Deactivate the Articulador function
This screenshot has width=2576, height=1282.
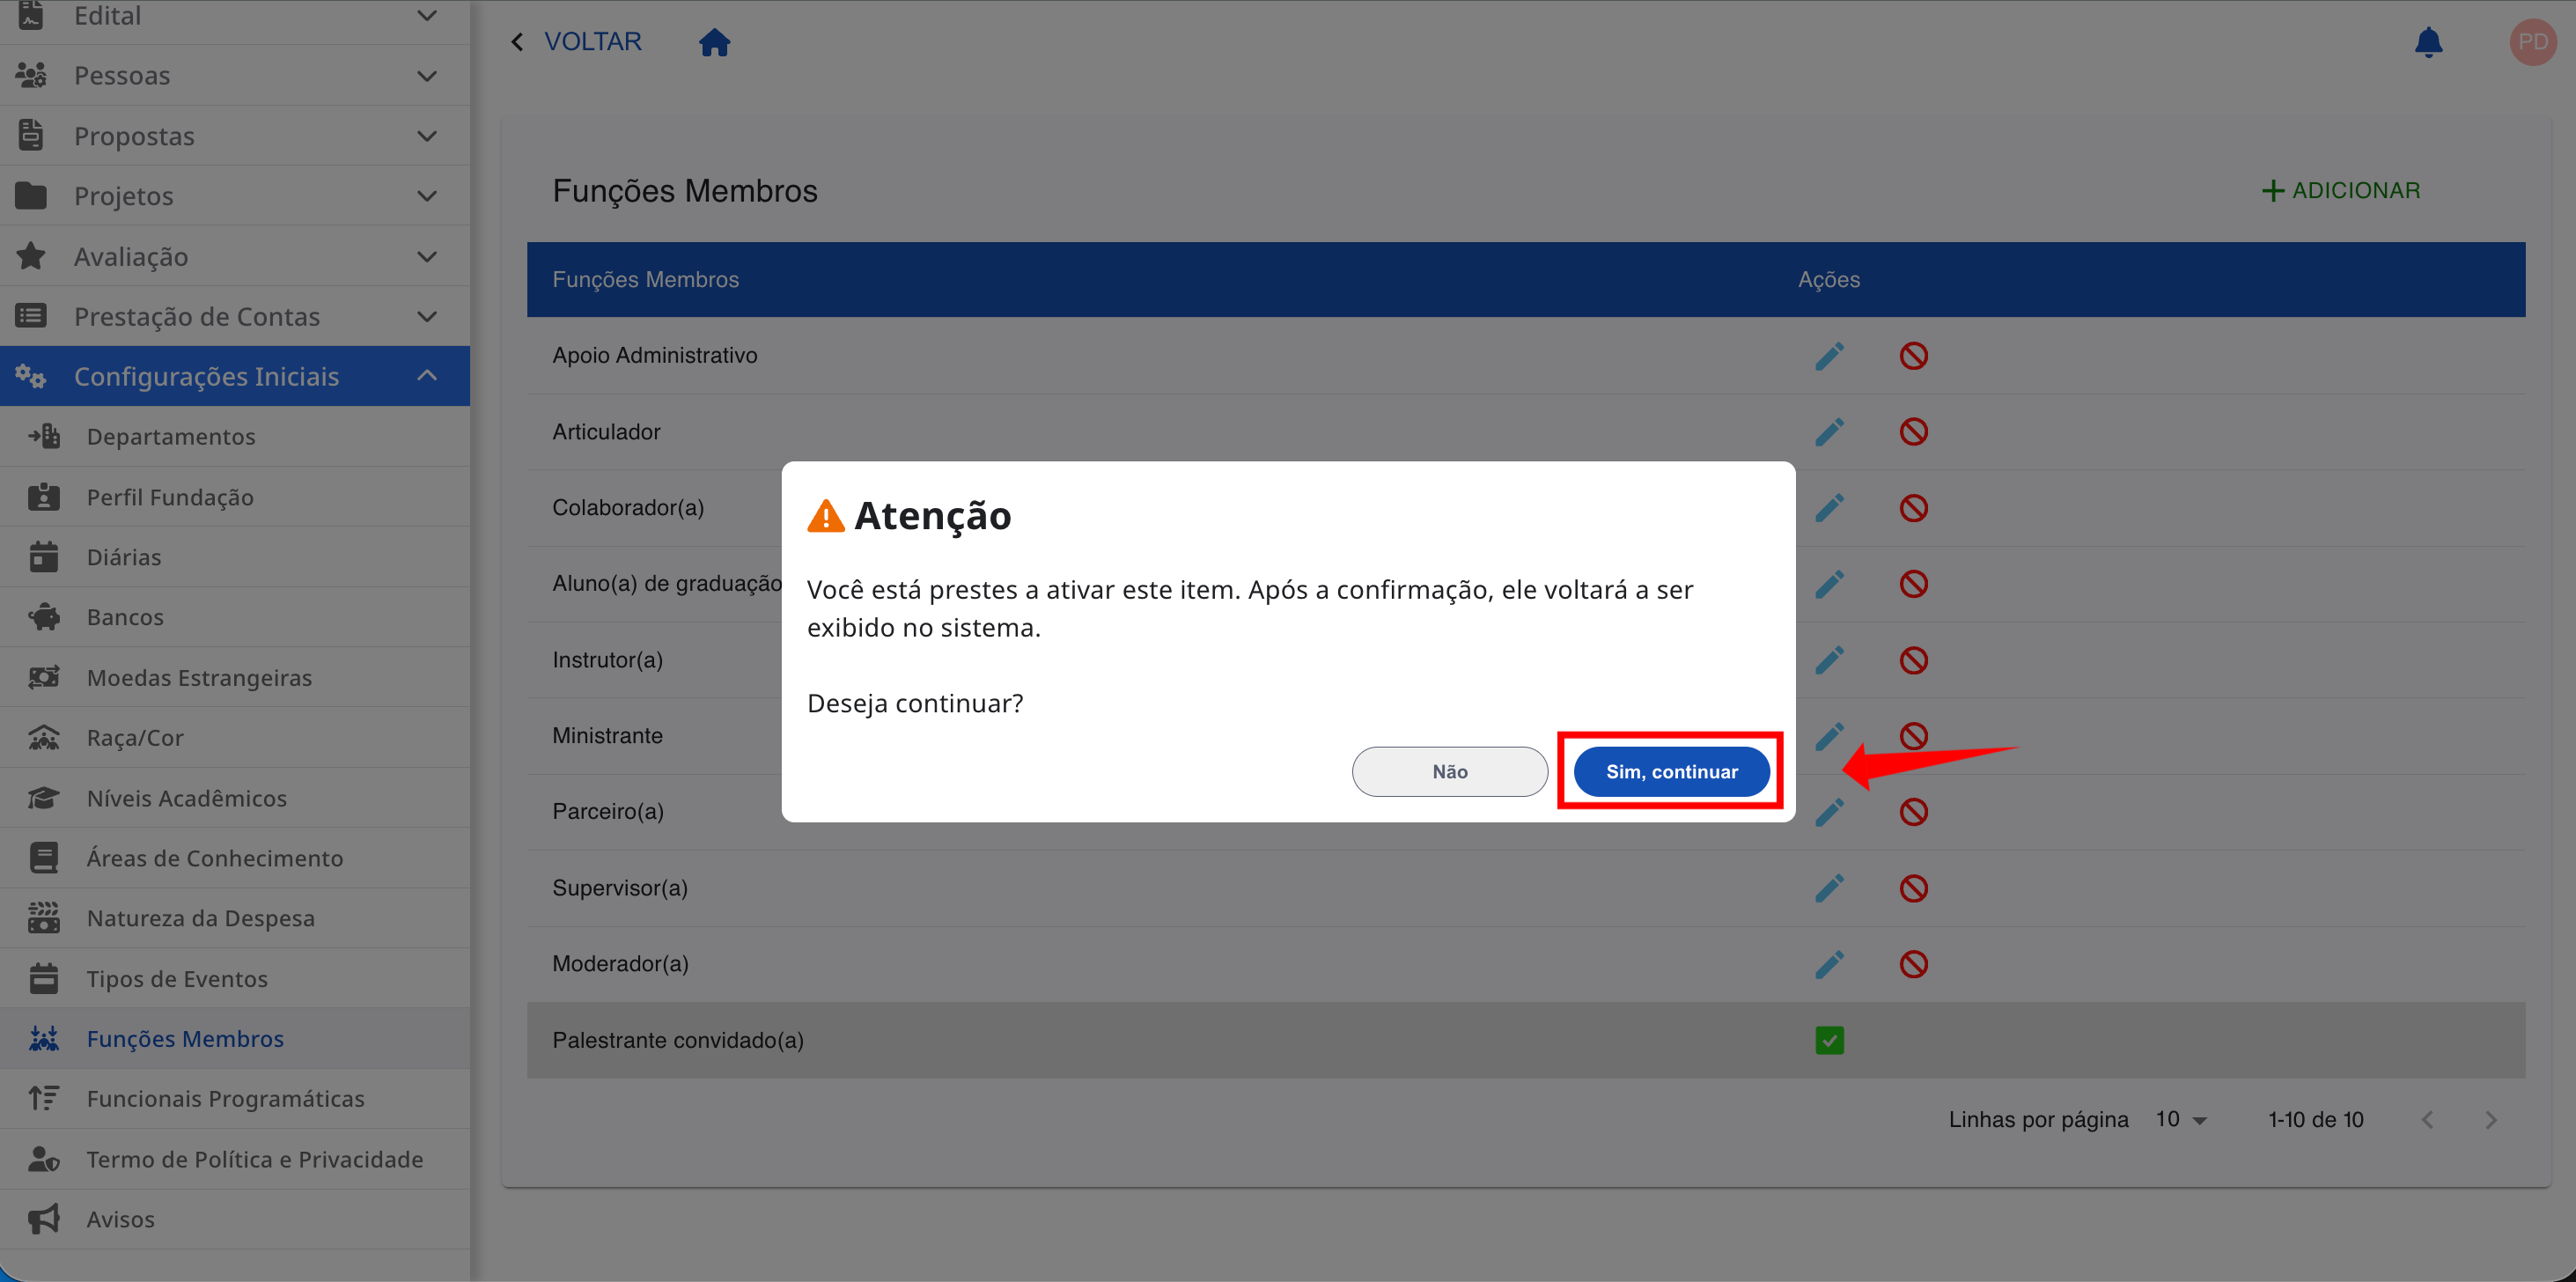1913,432
